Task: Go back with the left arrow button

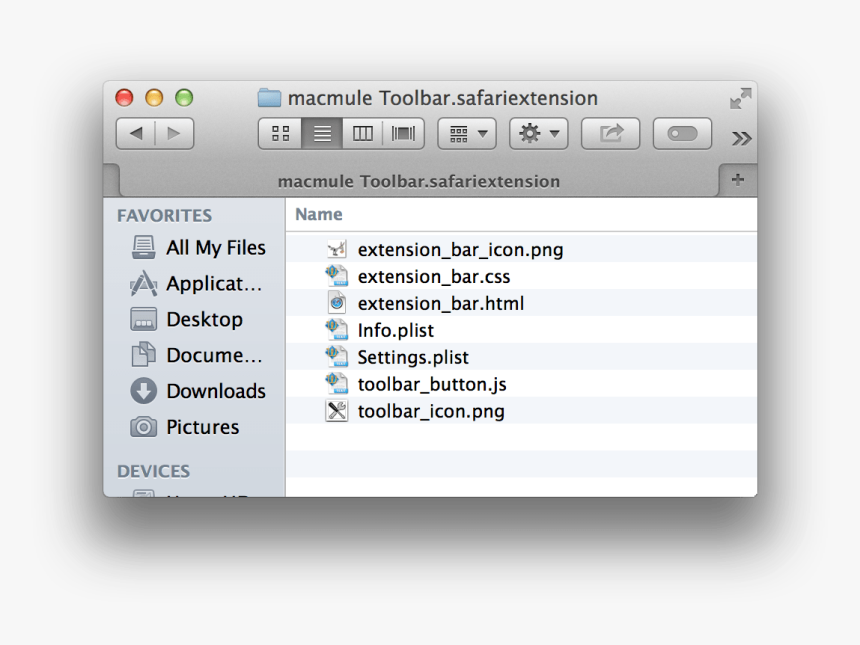Action: 135,133
